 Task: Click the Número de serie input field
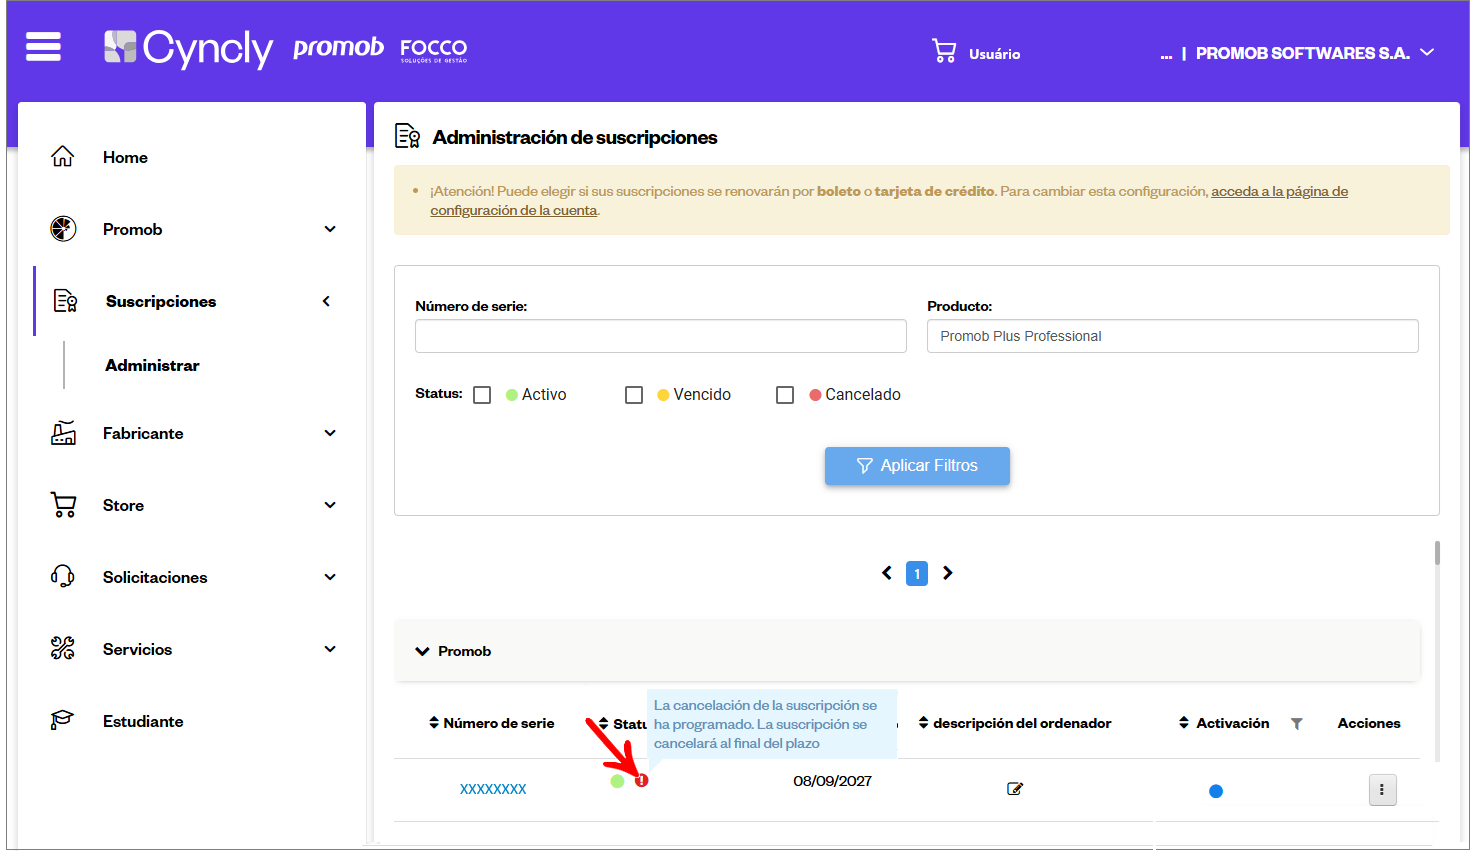tap(661, 336)
